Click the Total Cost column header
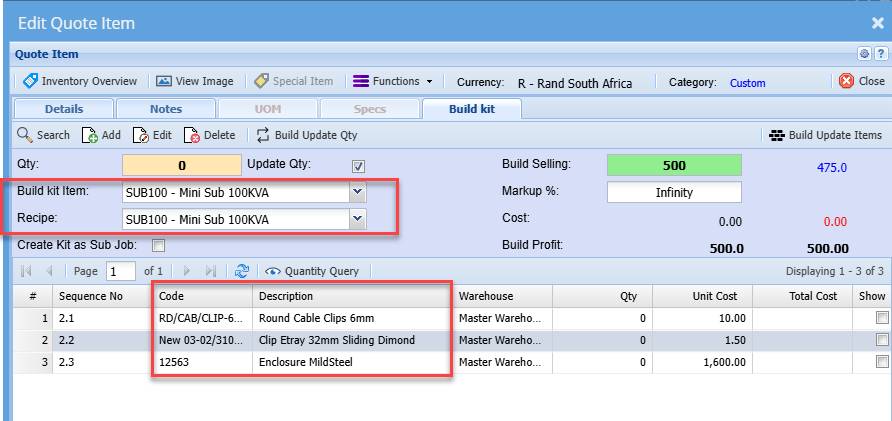Image resolution: width=892 pixels, height=421 pixels. tap(803, 296)
